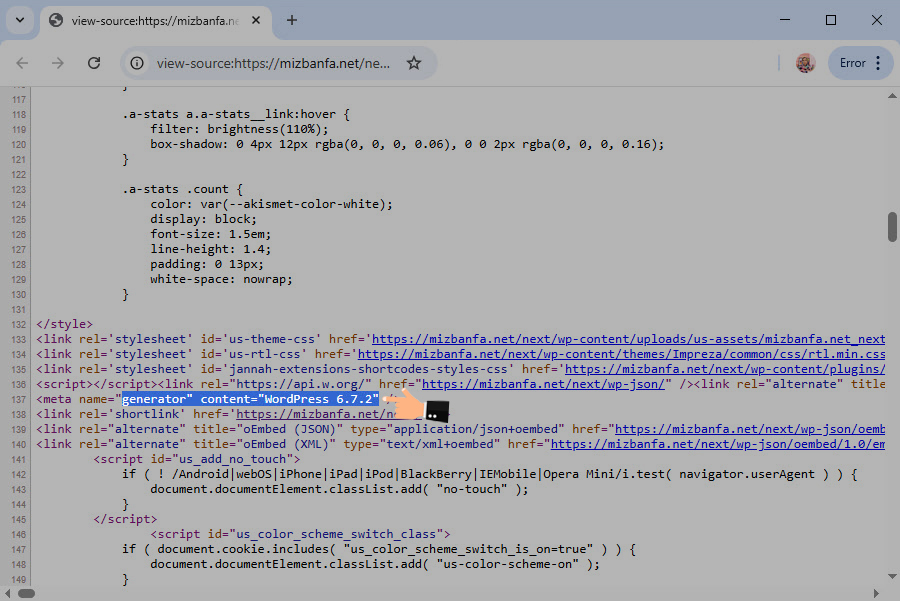Screen dimensions: 900x601
Task: Open the tab search dropdown arrow
Action: coord(20,20)
